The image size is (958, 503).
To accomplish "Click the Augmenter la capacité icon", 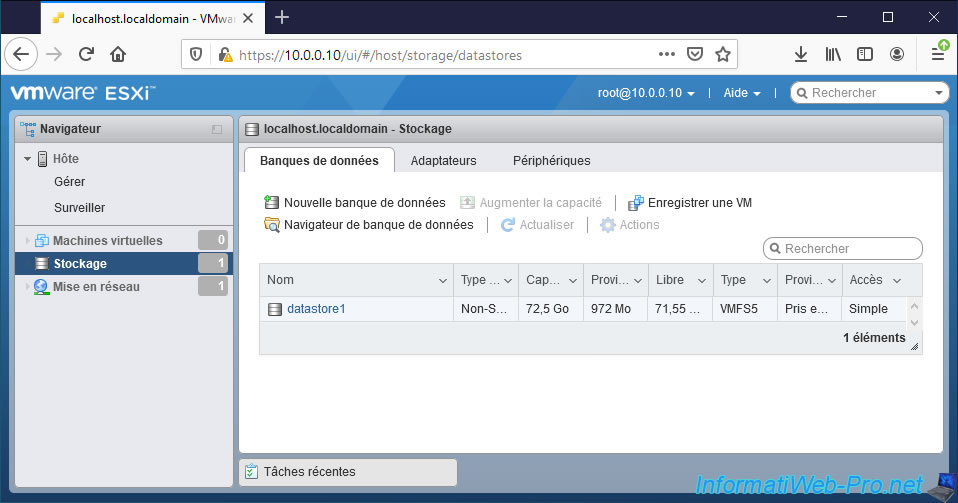I will coord(467,202).
